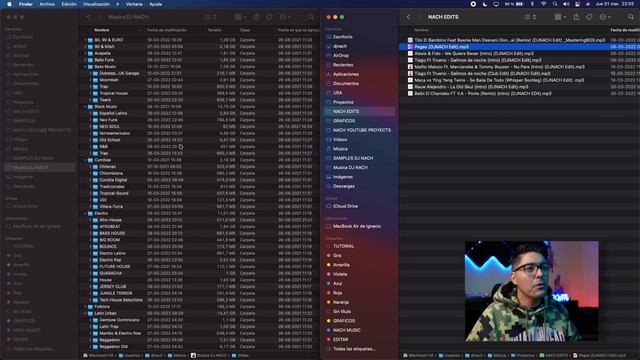
Task: Open the Archivo menu
Action: 47,4
